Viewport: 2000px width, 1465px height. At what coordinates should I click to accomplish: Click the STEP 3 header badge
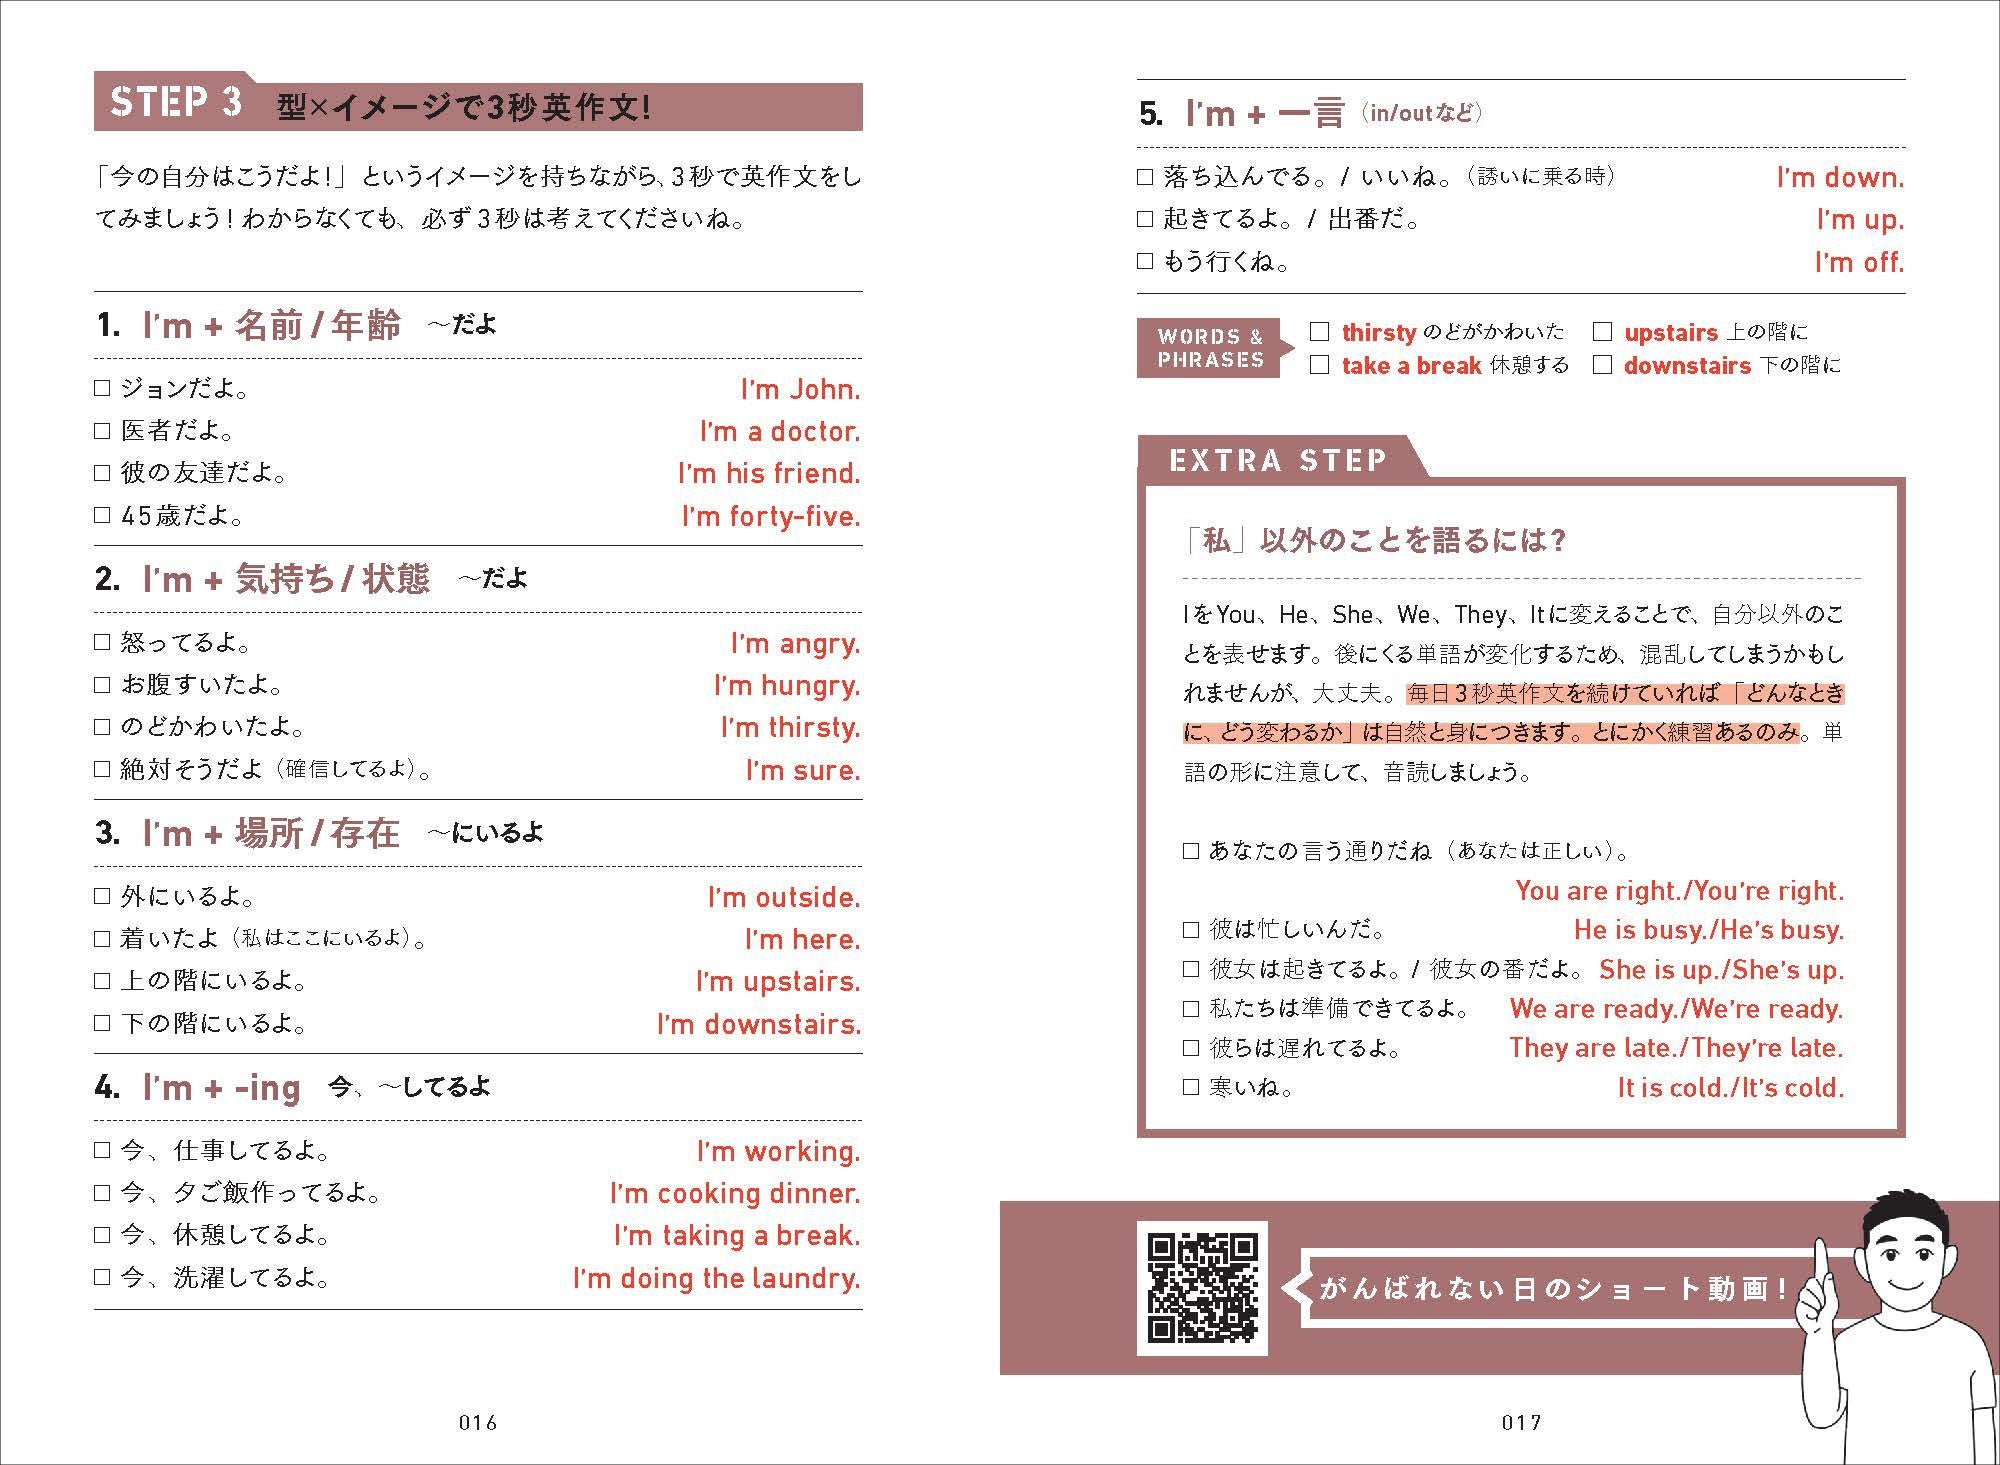[x=177, y=103]
